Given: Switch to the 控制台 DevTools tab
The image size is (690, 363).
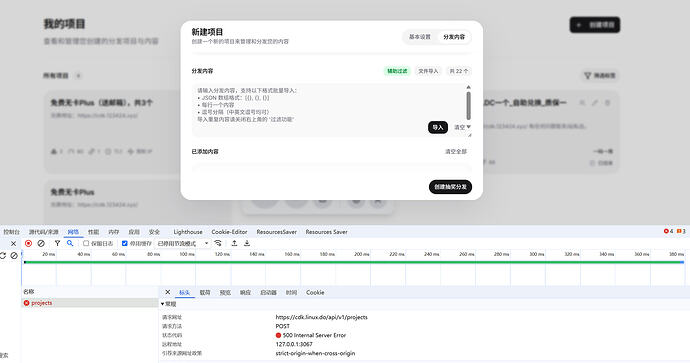Looking at the screenshot, I should pos(11,232).
